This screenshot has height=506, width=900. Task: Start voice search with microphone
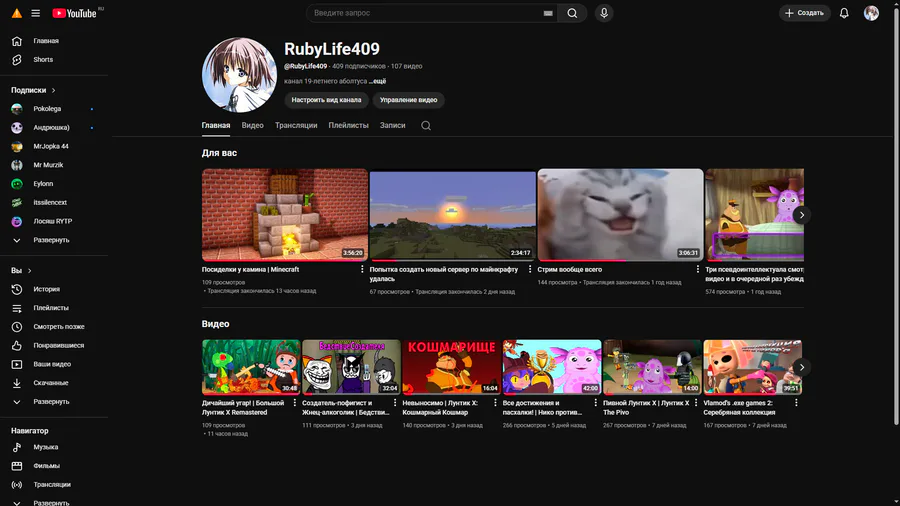pos(604,13)
